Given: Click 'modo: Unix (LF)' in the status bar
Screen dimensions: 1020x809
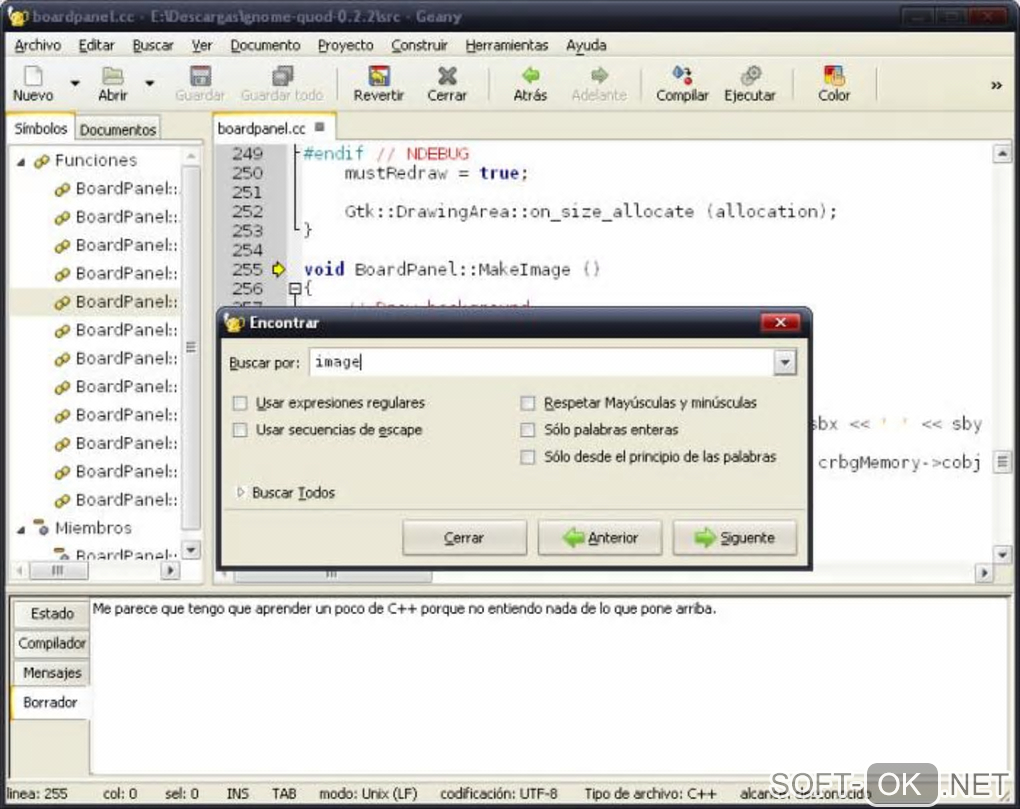Looking at the screenshot, I should click(368, 793).
